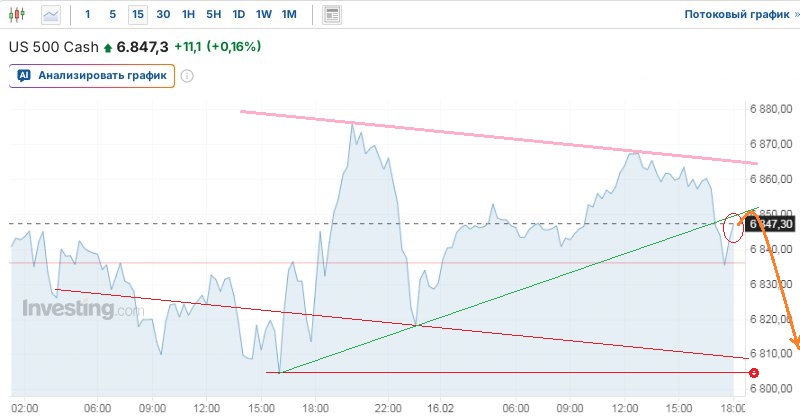
Task: Select the area chart type icon
Action: tap(51, 15)
